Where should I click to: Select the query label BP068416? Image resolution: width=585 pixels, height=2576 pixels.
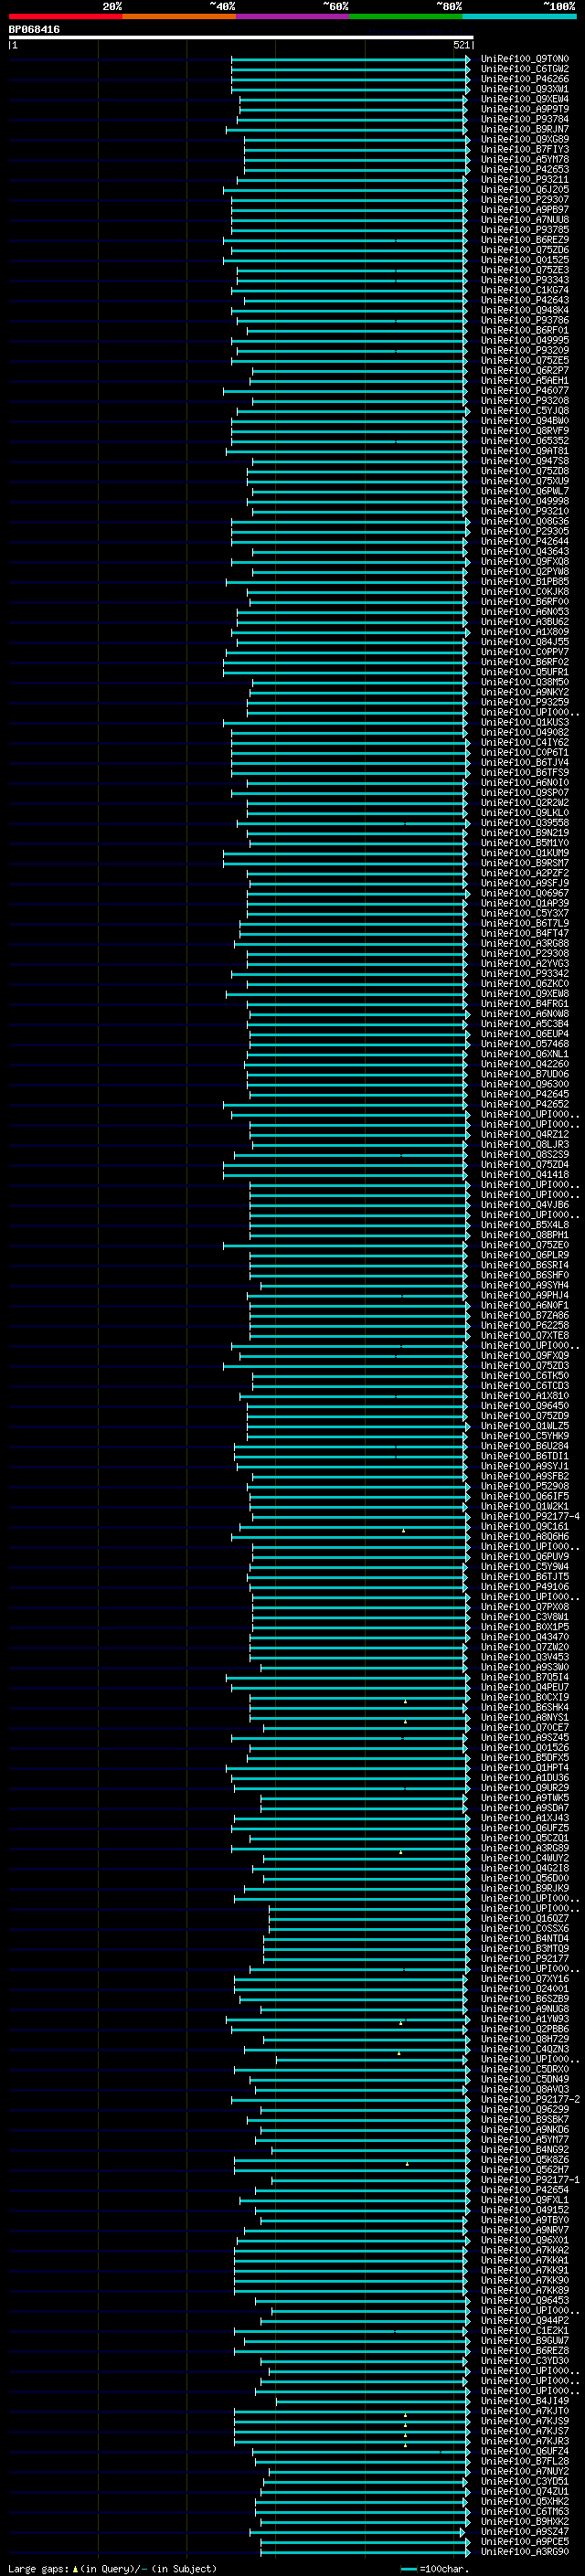pos(34,30)
